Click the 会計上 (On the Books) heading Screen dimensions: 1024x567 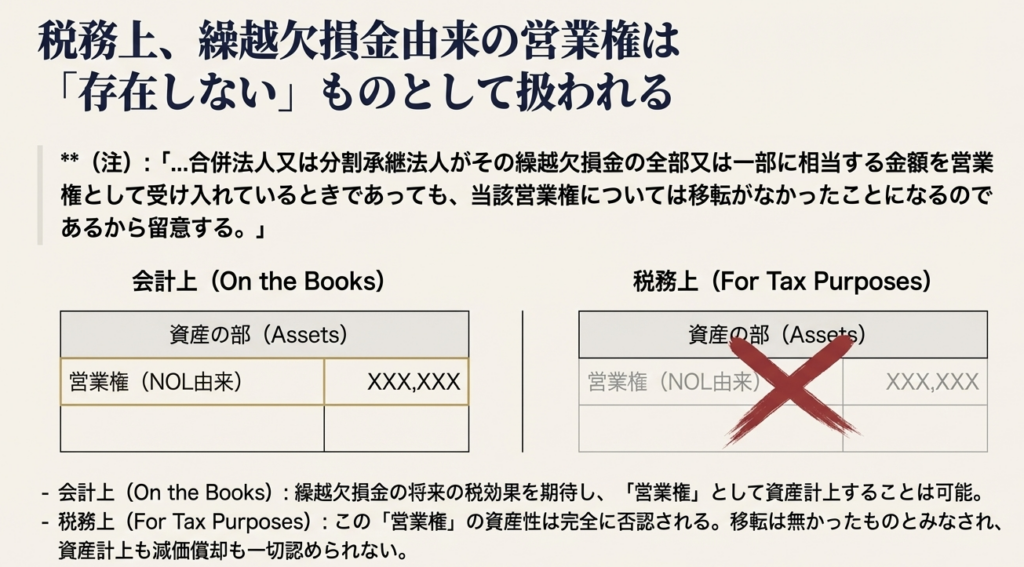point(258,281)
